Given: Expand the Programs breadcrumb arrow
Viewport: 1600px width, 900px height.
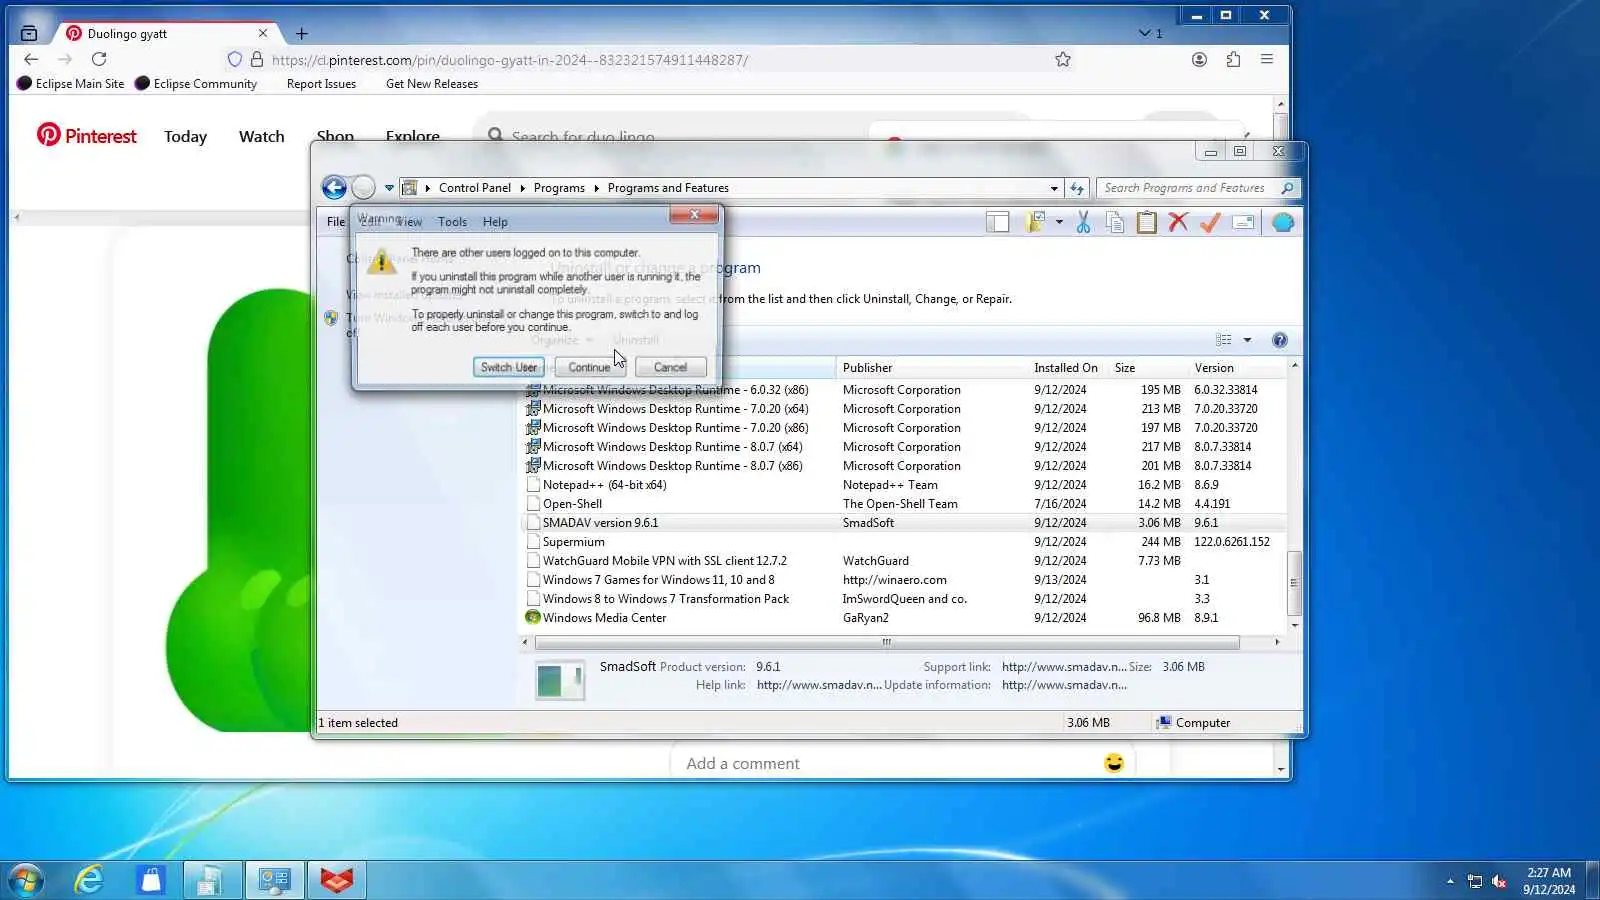Looking at the screenshot, I should pos(596,188).
